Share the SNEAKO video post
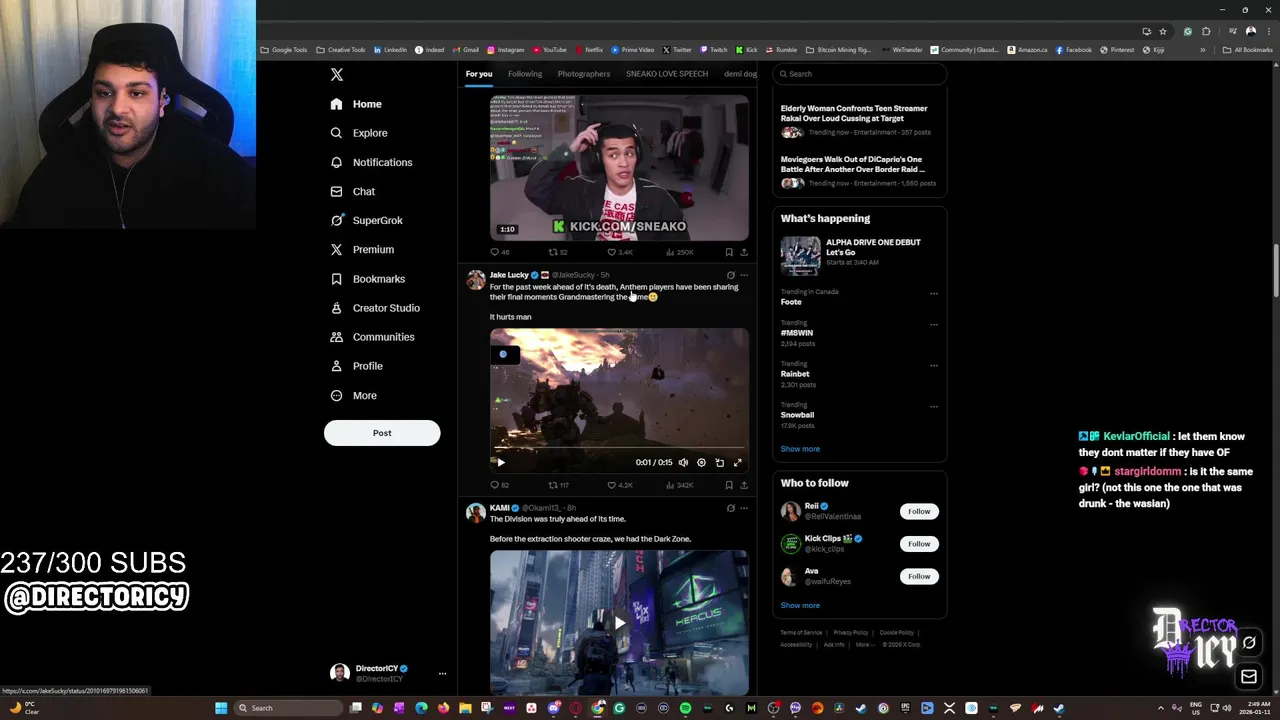Viewport: 1280px width, 720px height. click(x=744, y=252)
